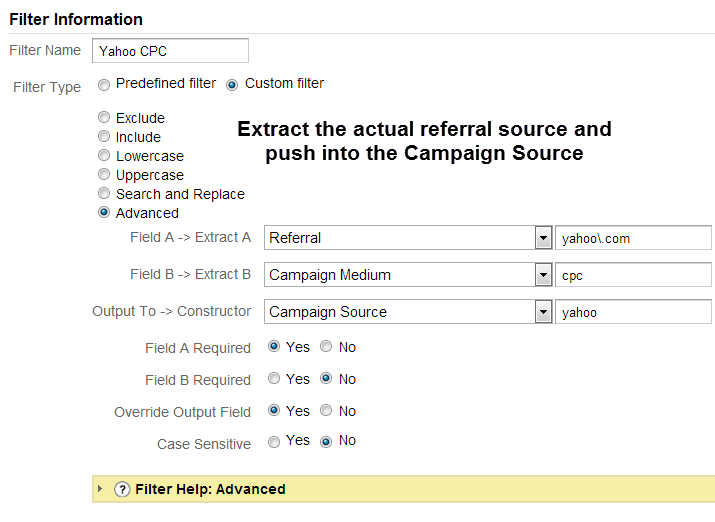
Task: Pick the Search and Replace option
Action: (x=104, y=193)
